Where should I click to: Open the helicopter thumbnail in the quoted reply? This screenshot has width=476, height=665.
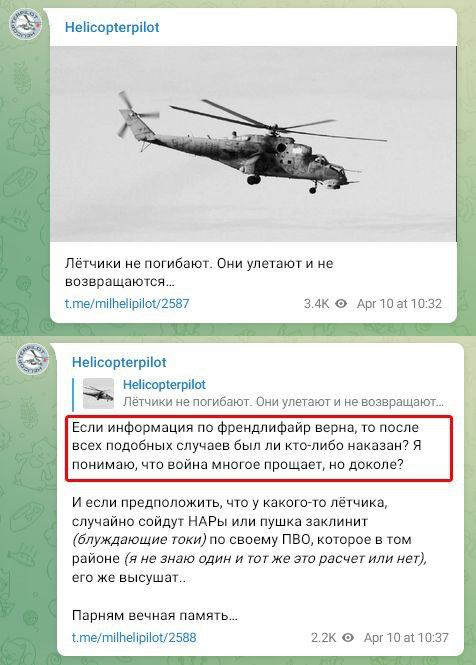(x=98, y=394)
